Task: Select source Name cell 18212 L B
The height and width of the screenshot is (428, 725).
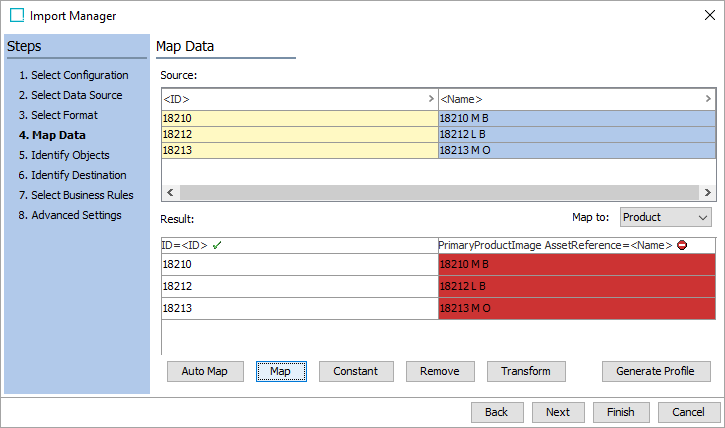Action: coord(577,135)
